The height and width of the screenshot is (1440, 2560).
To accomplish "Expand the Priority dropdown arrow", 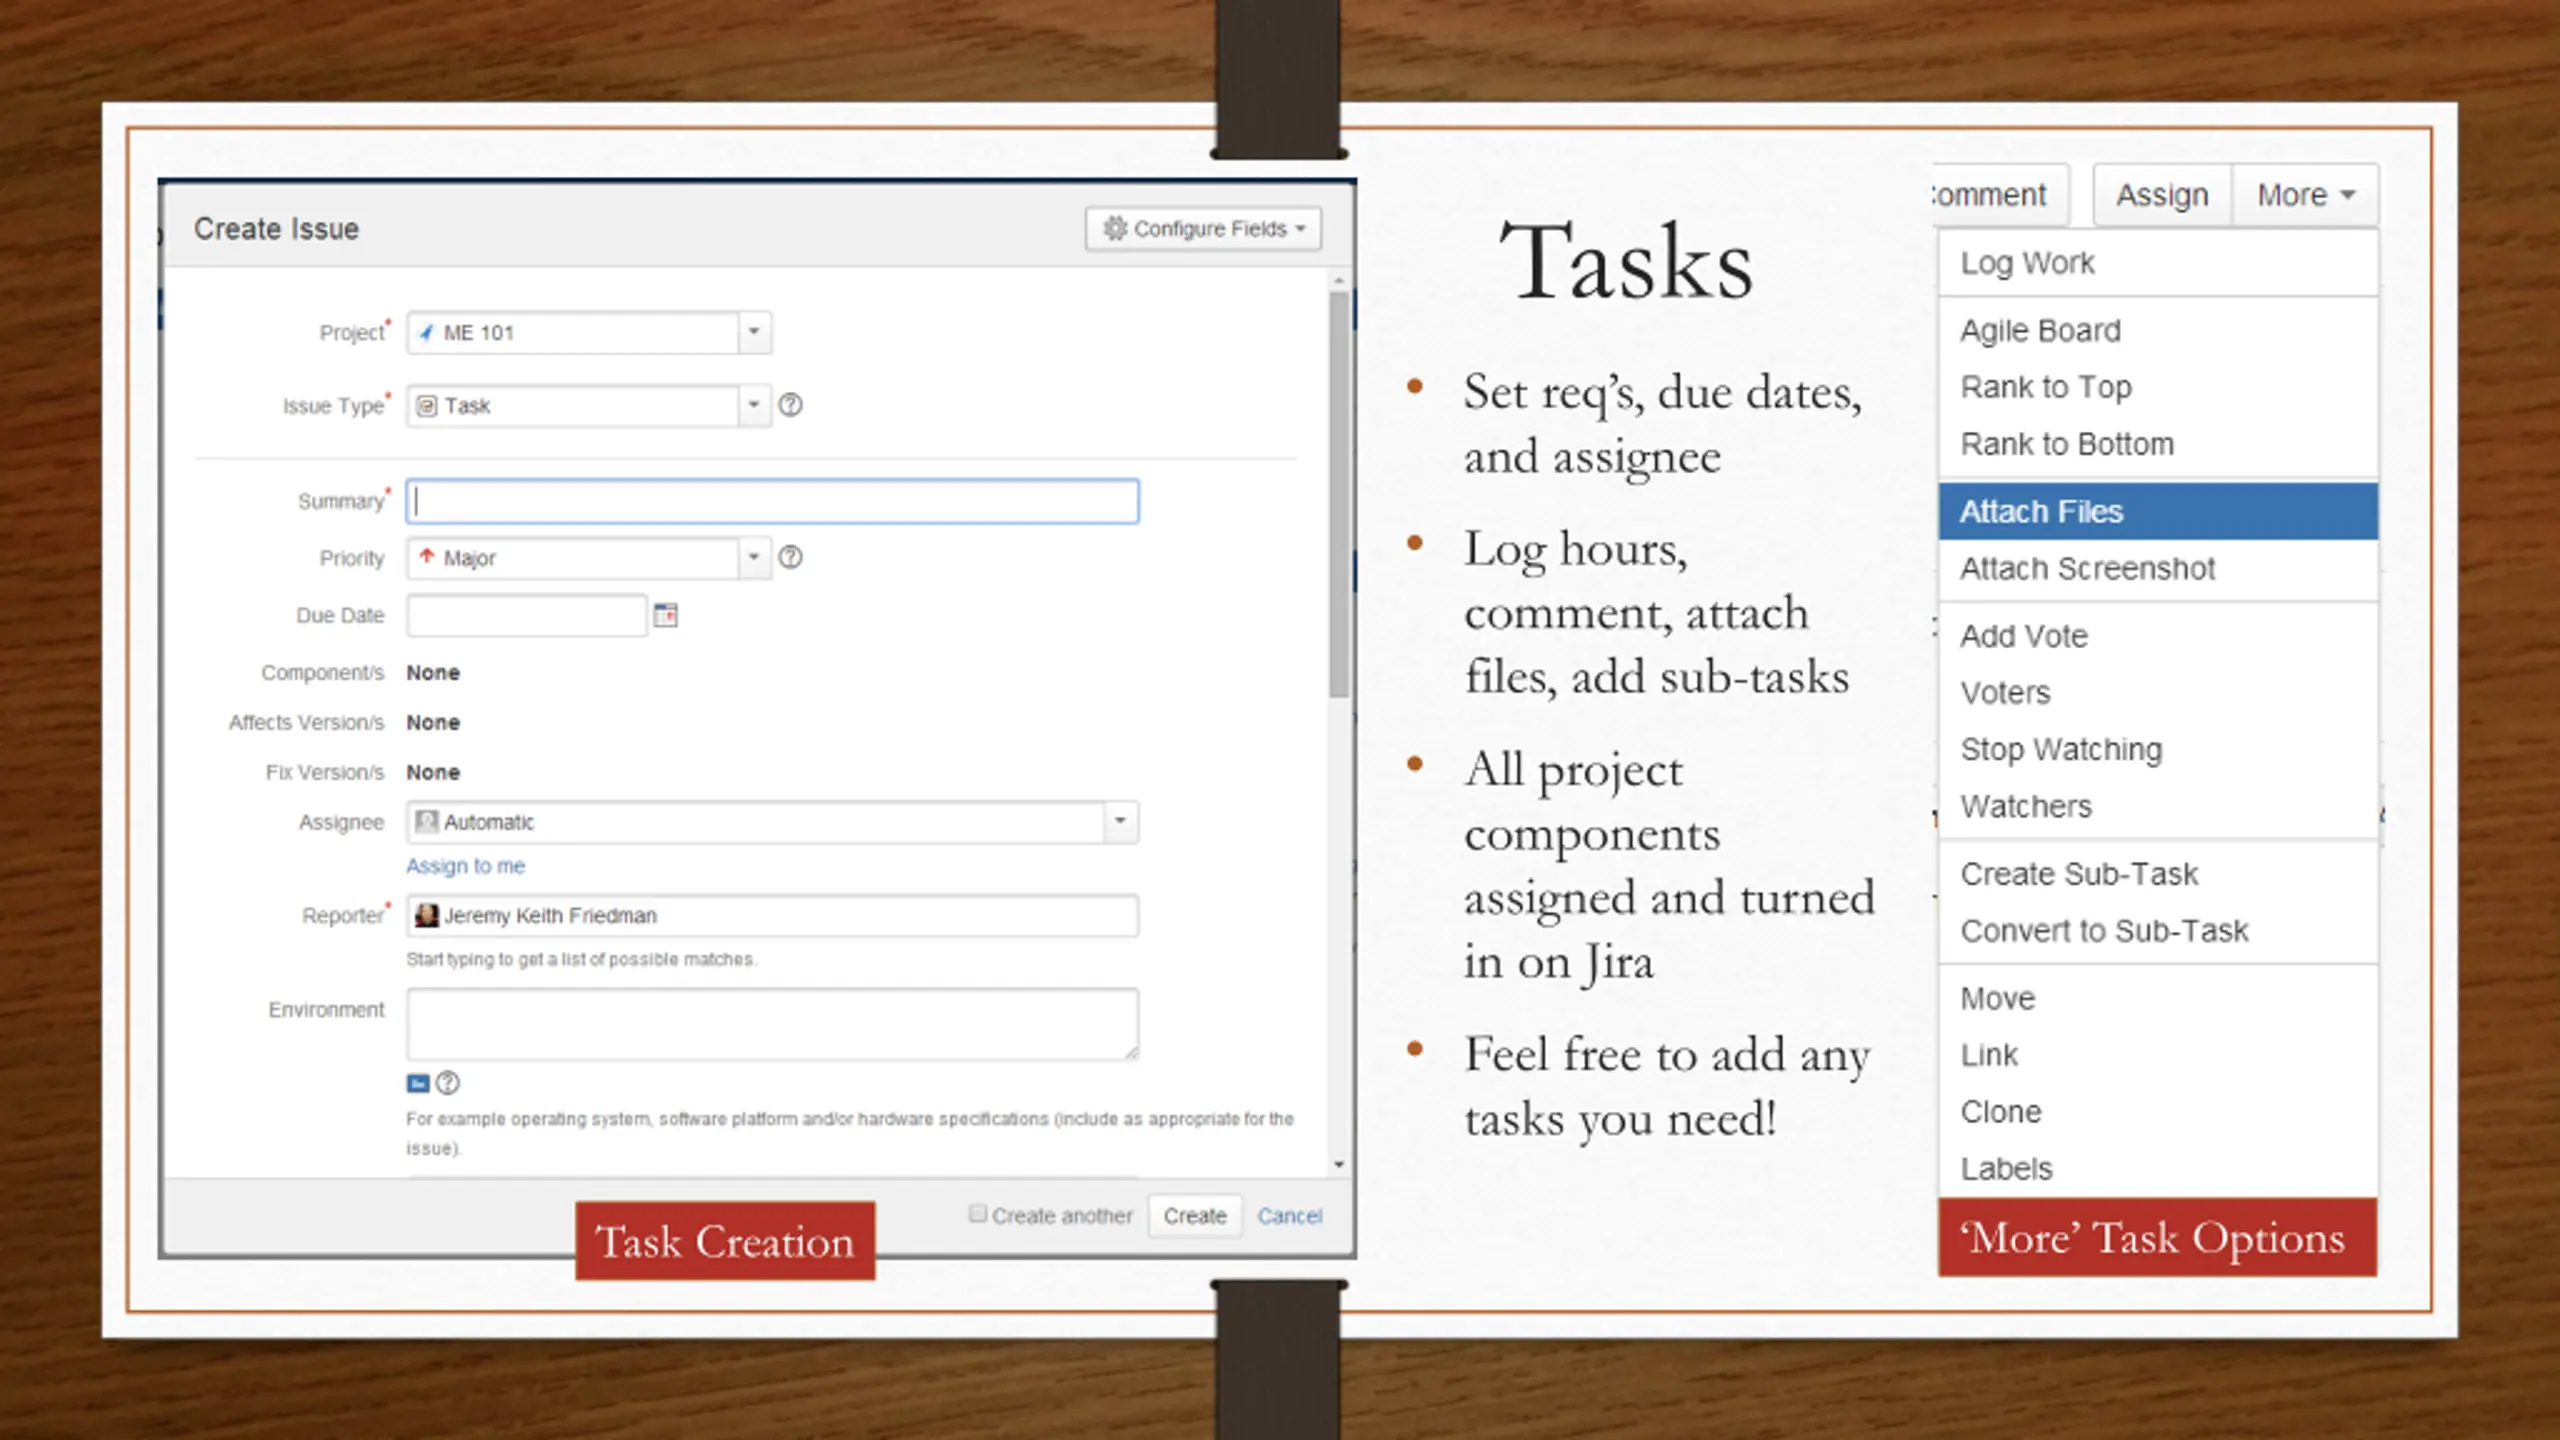I will coord(754,557).
